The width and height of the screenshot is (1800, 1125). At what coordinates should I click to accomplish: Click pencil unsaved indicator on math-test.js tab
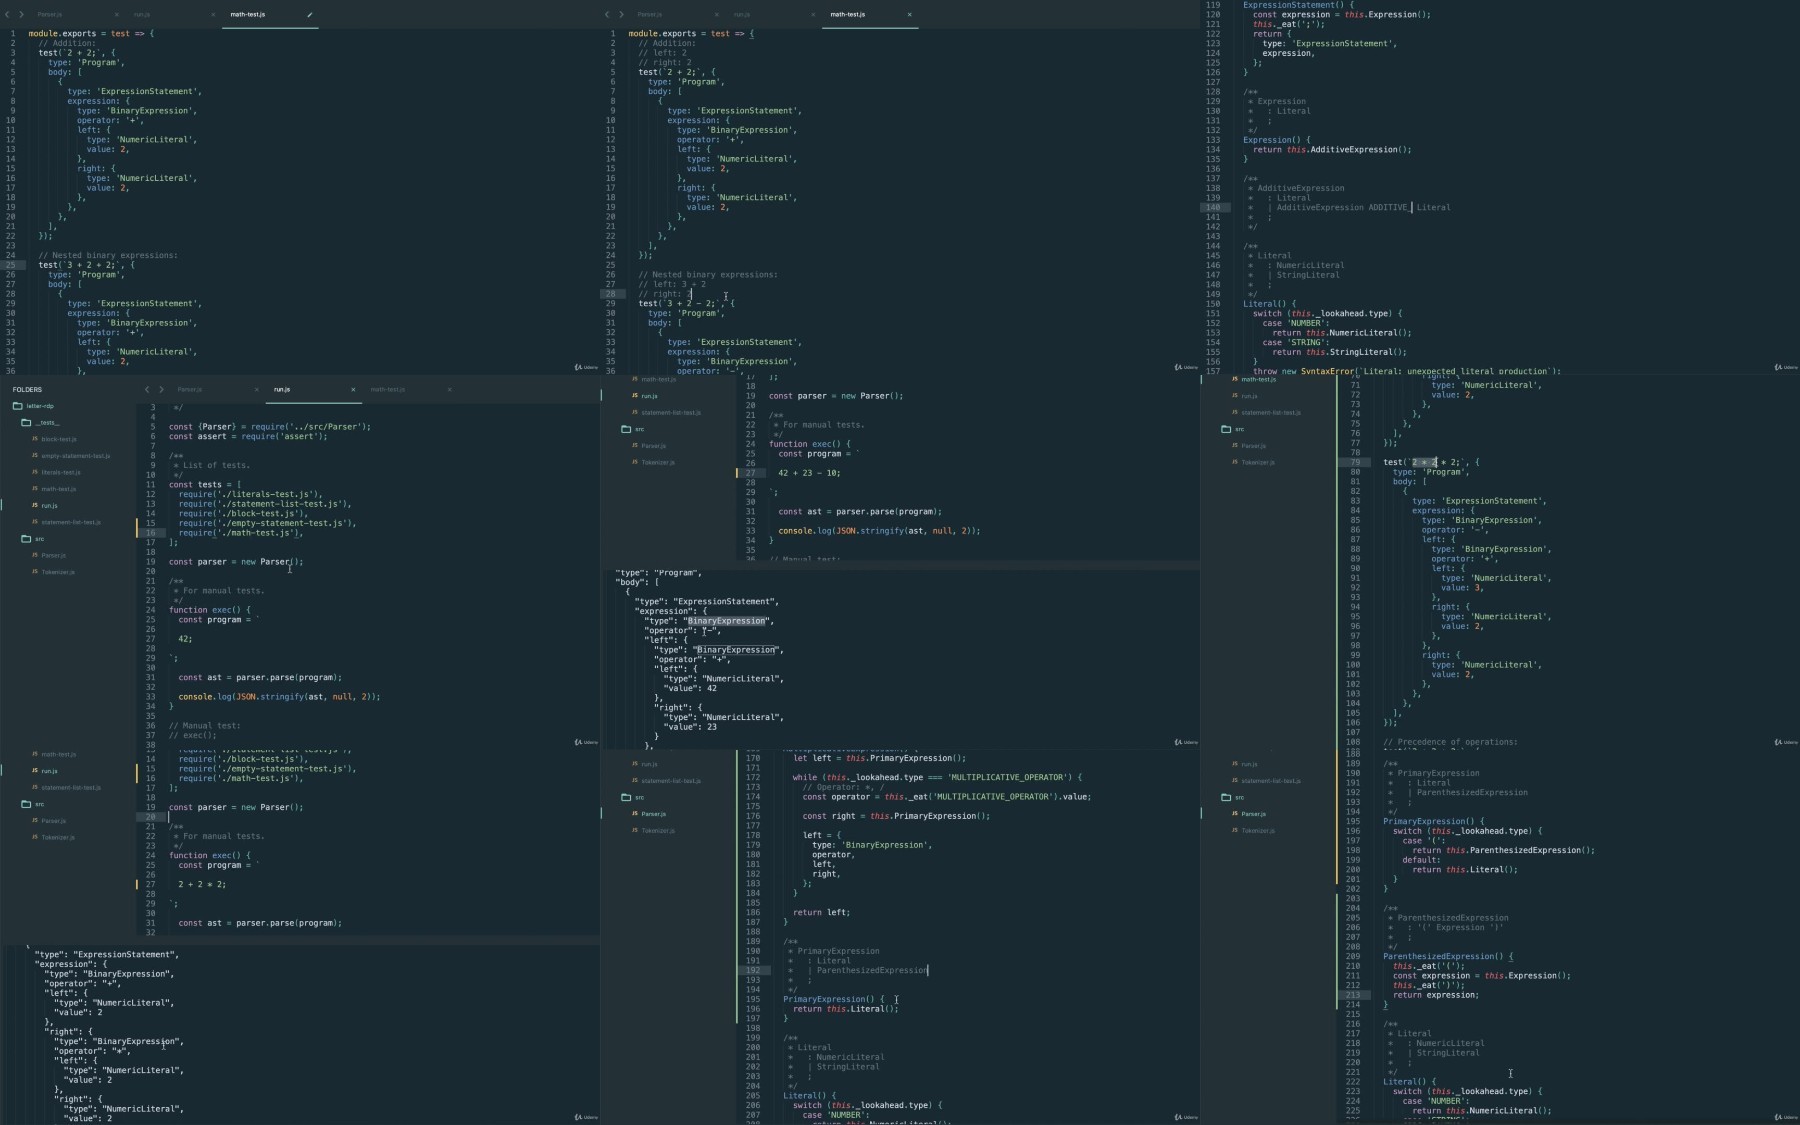click(310, 15)
